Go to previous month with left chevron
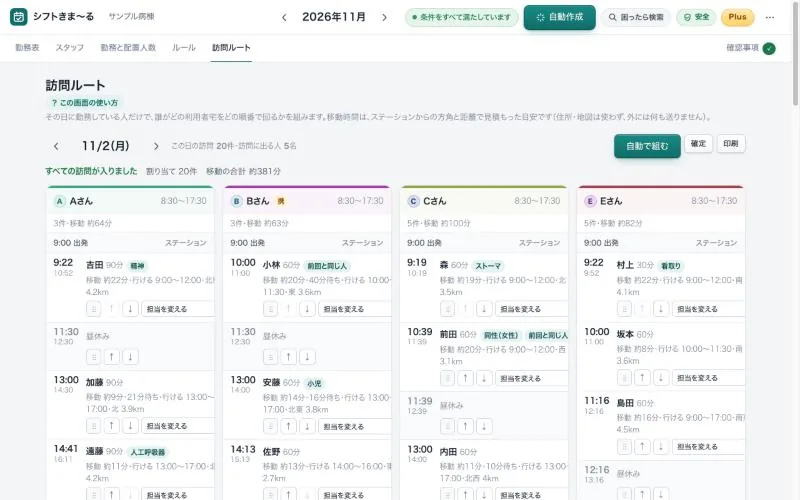 click(x=284, y=17)
